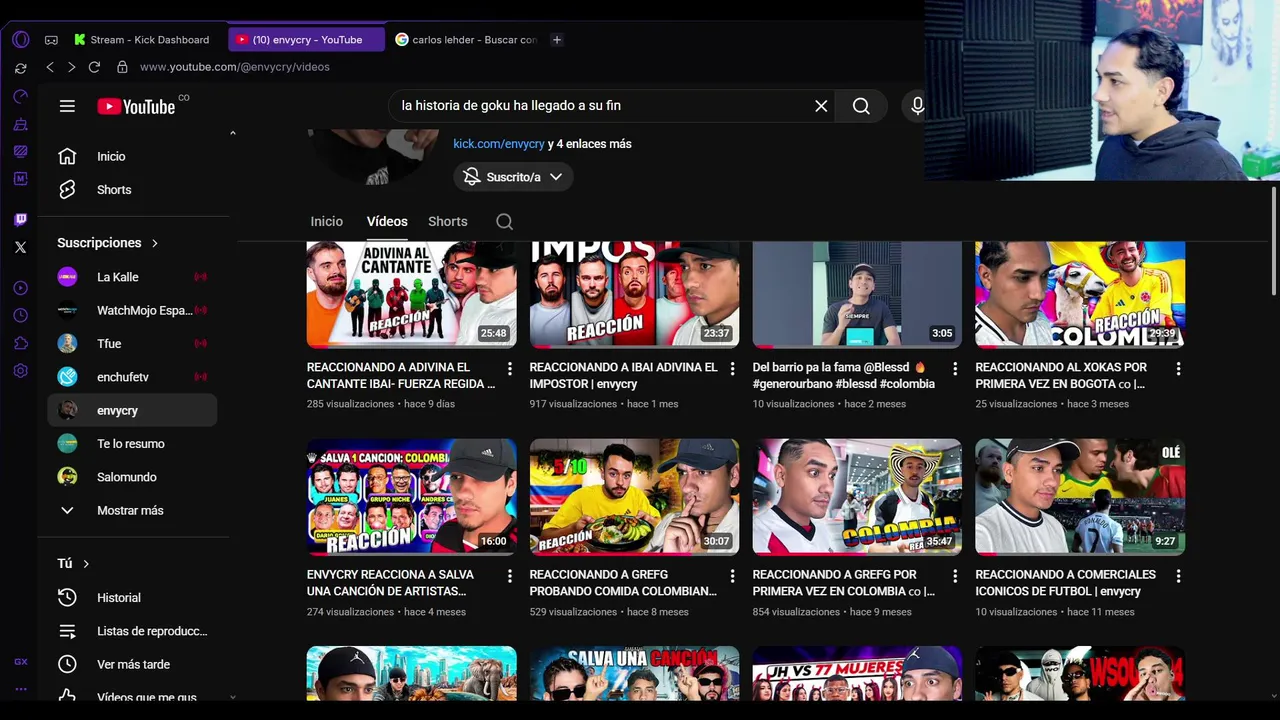
Task: Open Extensions cube icon in Opera sidebar
Action: (x=21, y=343)
